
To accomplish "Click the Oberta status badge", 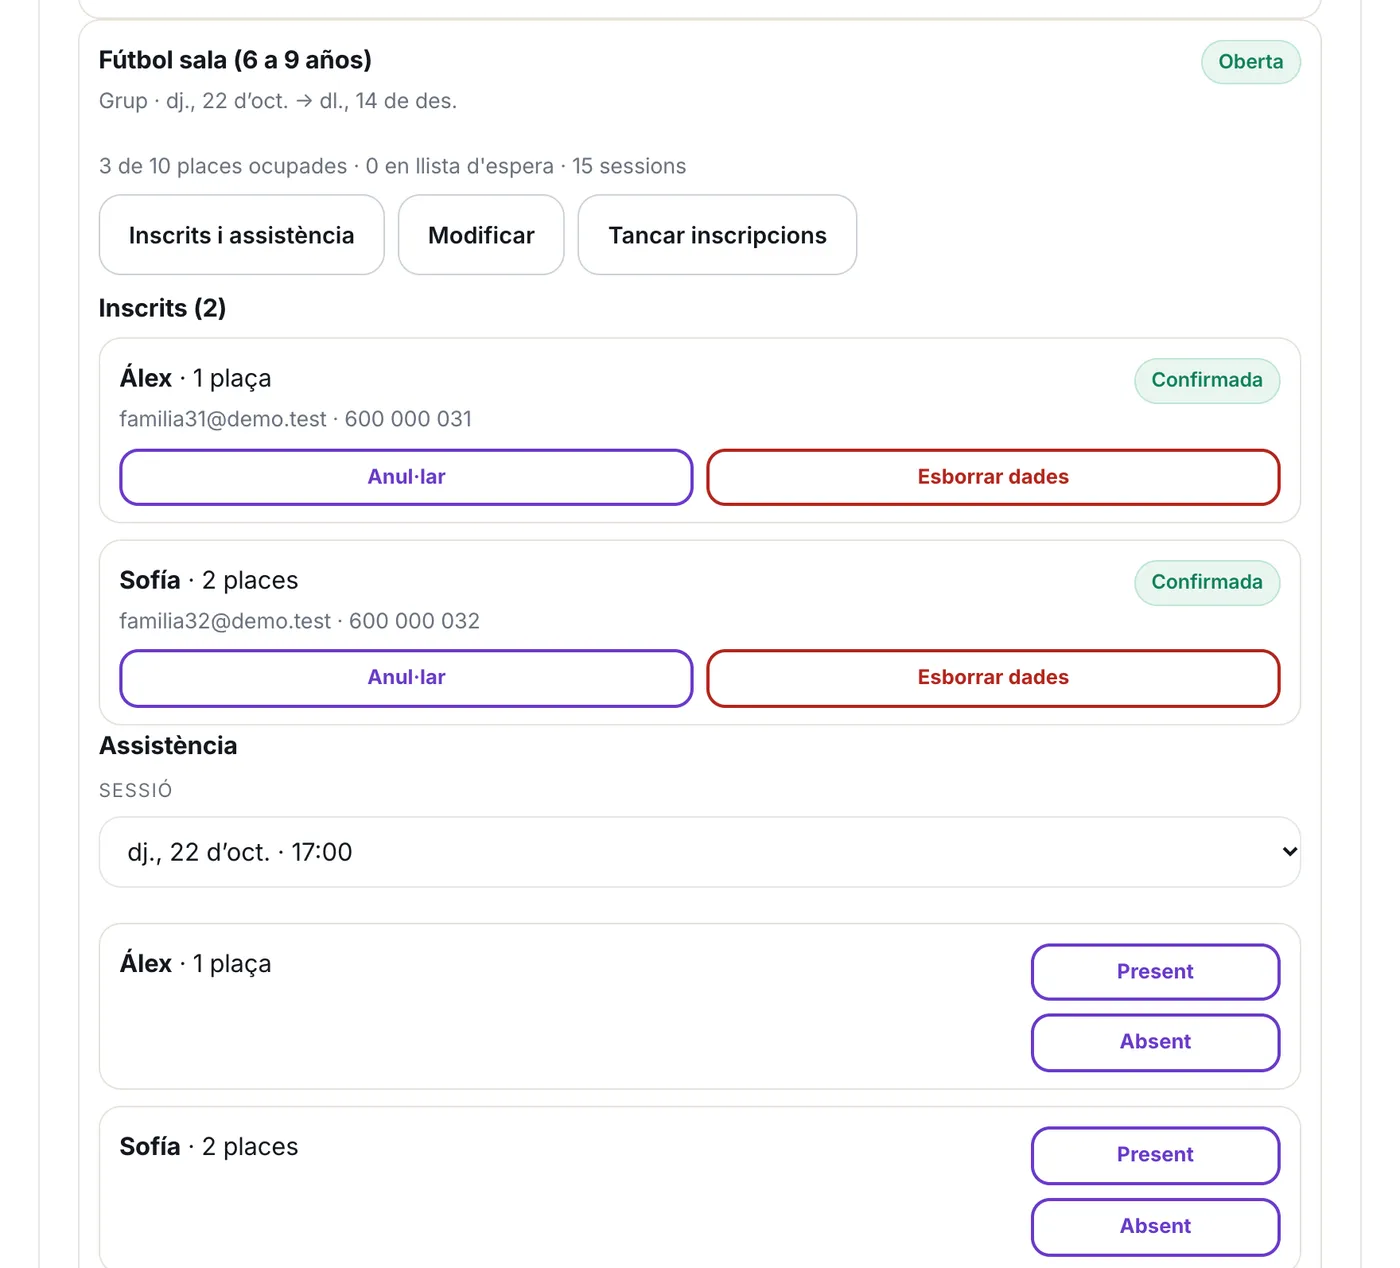I will click(1250, 62).
